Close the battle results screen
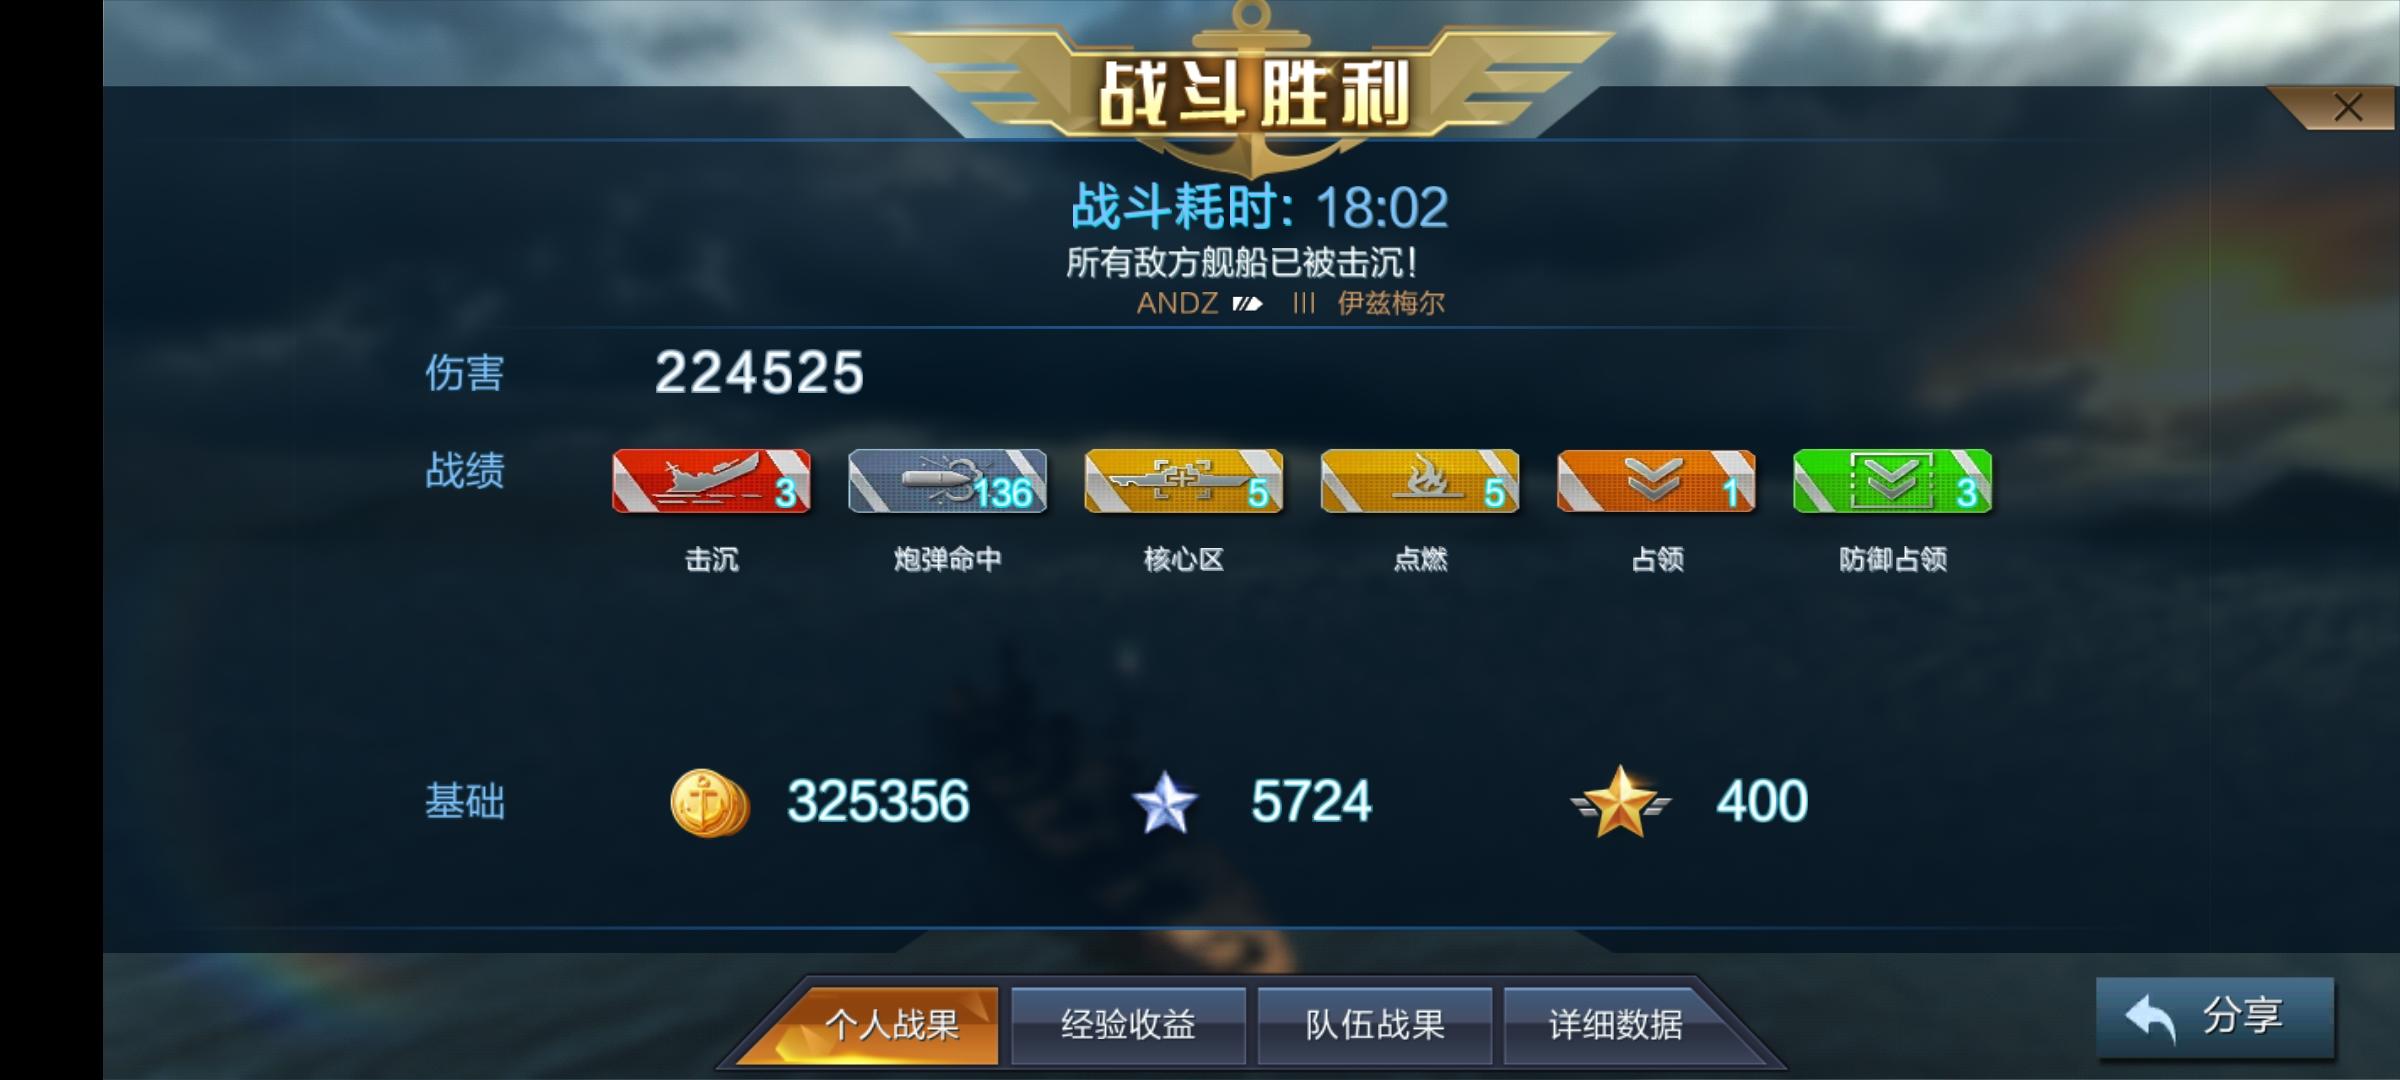 point(2347,108)
